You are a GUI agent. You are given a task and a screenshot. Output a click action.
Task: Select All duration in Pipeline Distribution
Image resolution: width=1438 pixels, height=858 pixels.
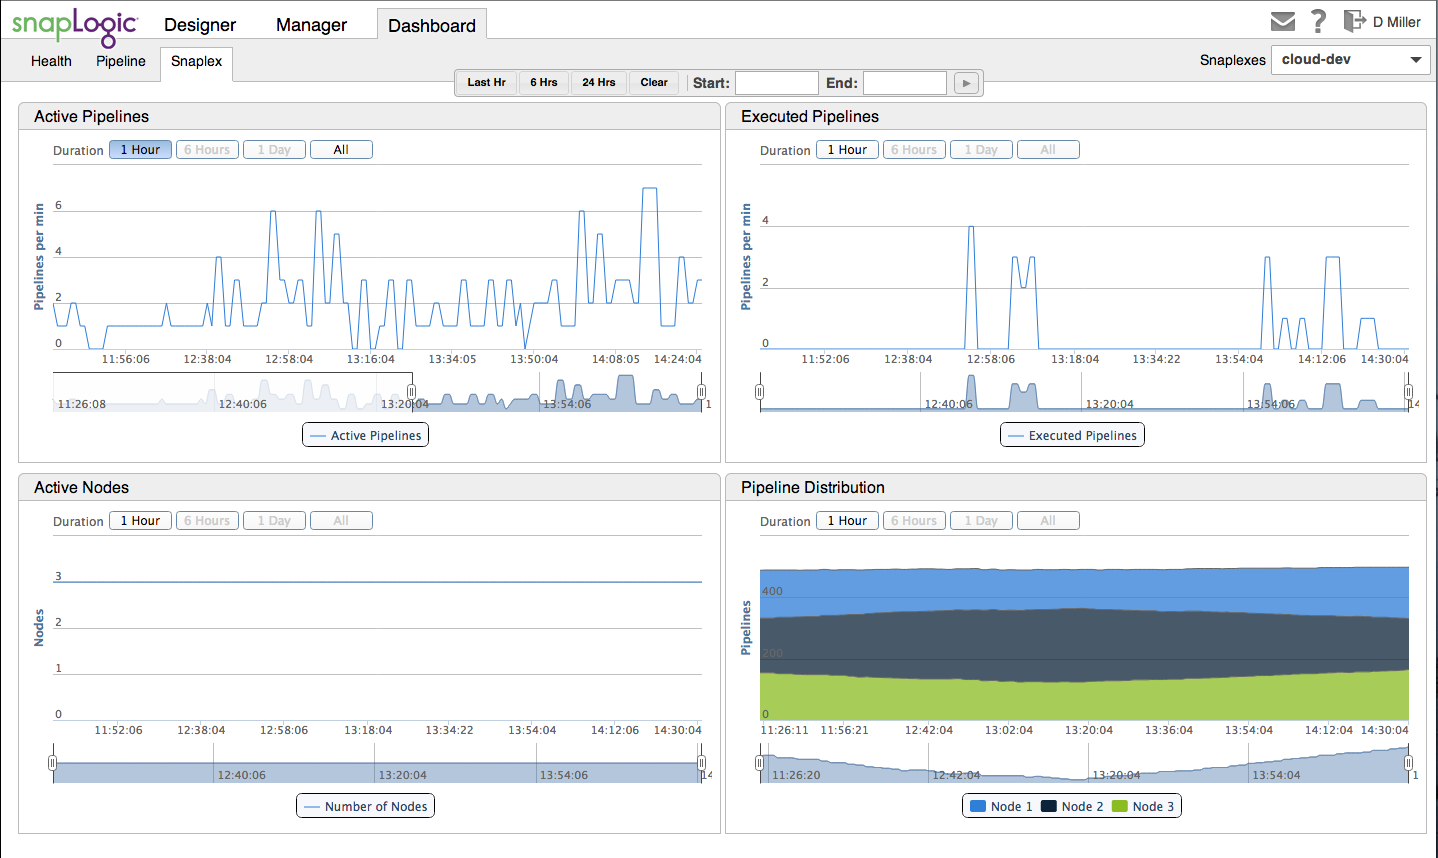(x=1048, y=521)
